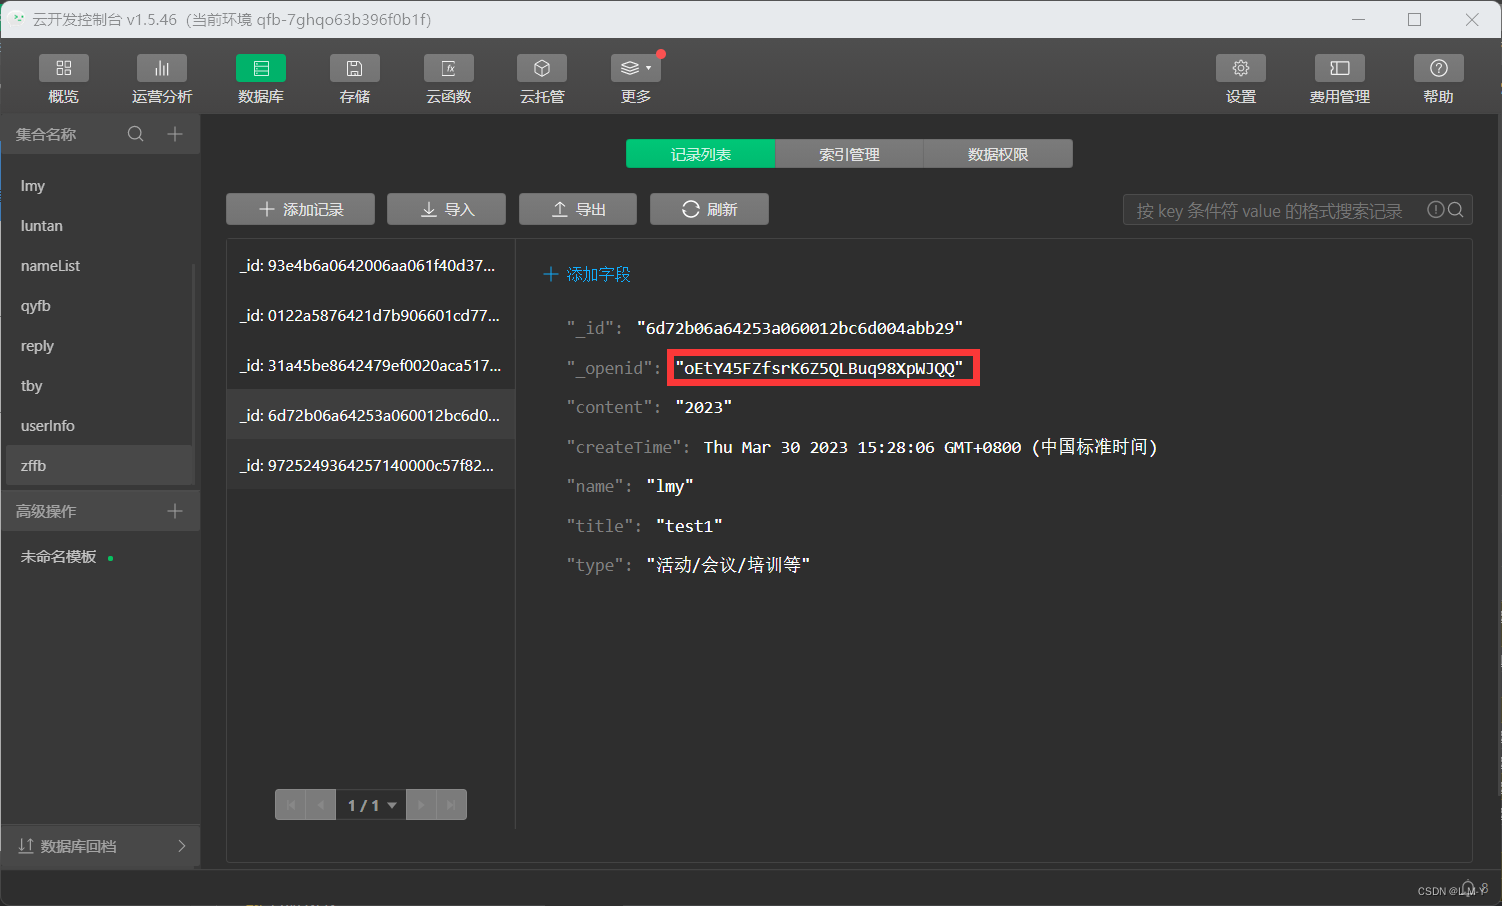1502x906 pixels.
Task: Select record _id 6d72b06a64253a06...
Action: [x=370, y=415]
